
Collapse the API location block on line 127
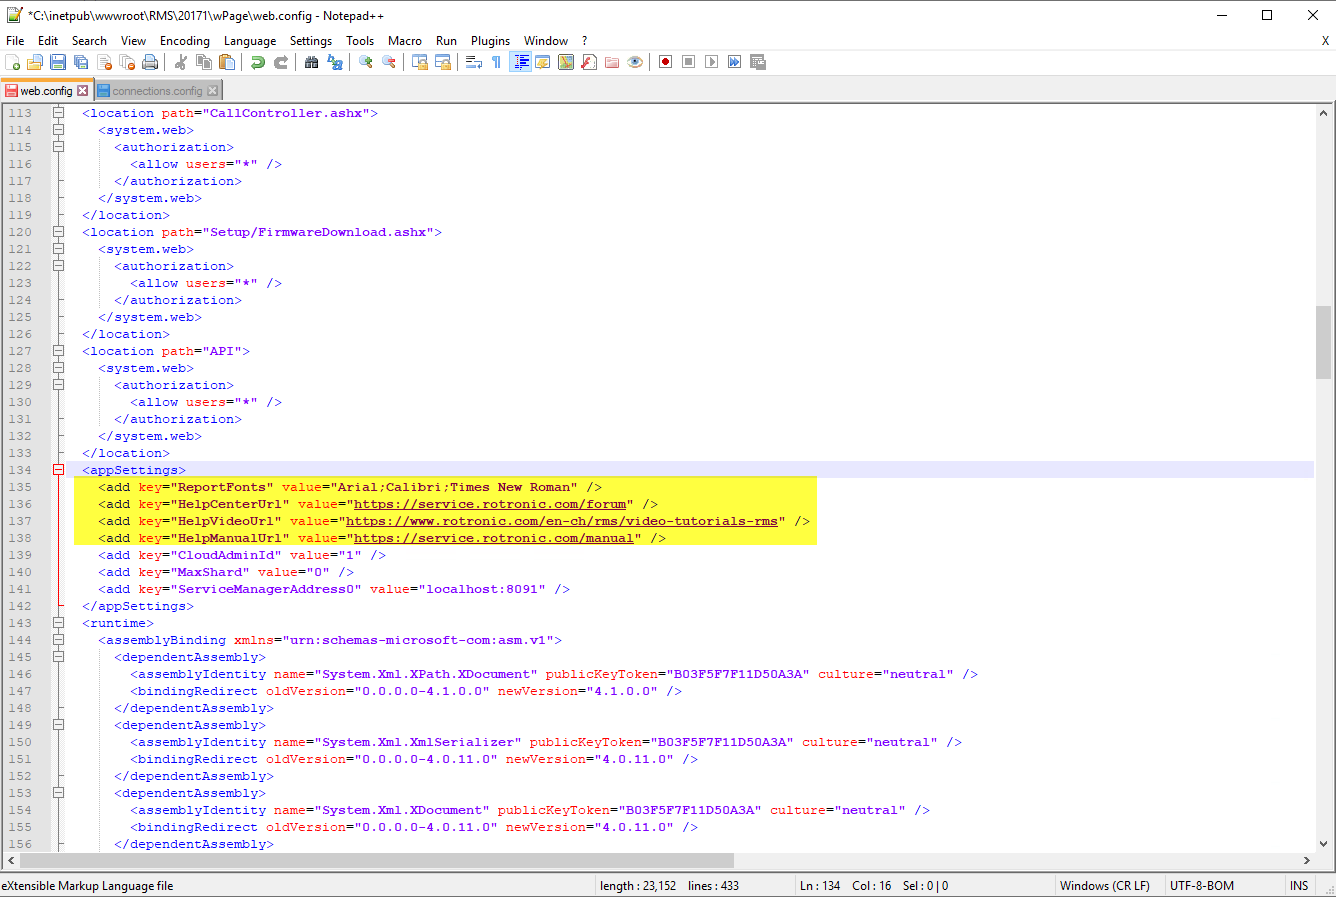click(58, 351)
